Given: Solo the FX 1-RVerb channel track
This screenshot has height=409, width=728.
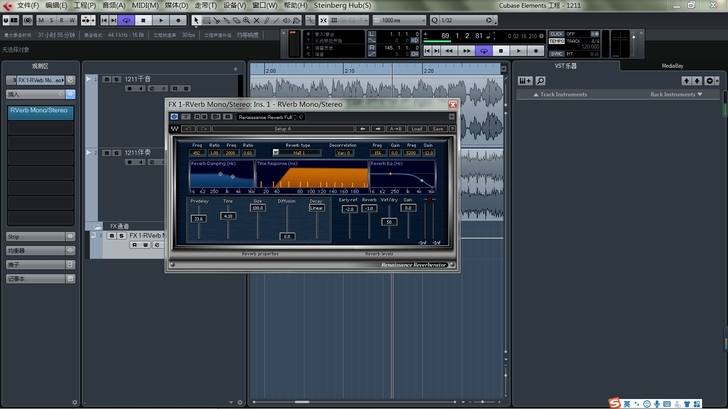Looking at the screenshot, I should tap(121, 236).
